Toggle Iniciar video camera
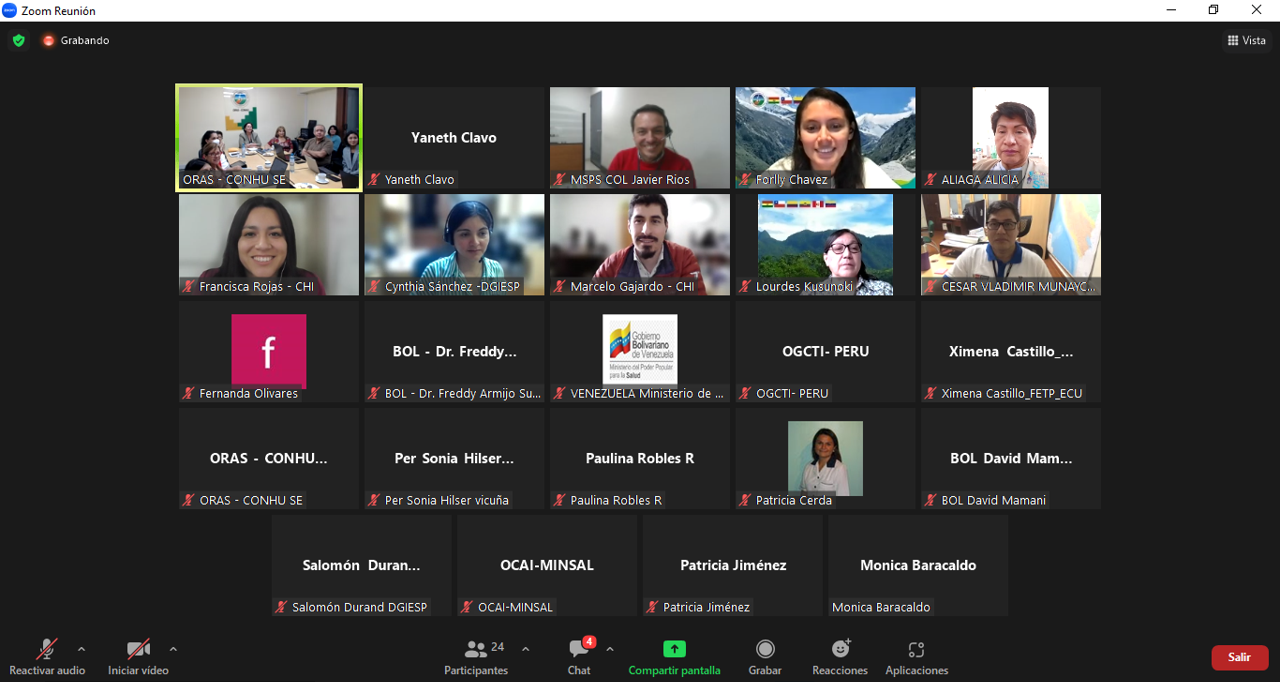Viewport: 1280px width, 682px height. point(138,650)
